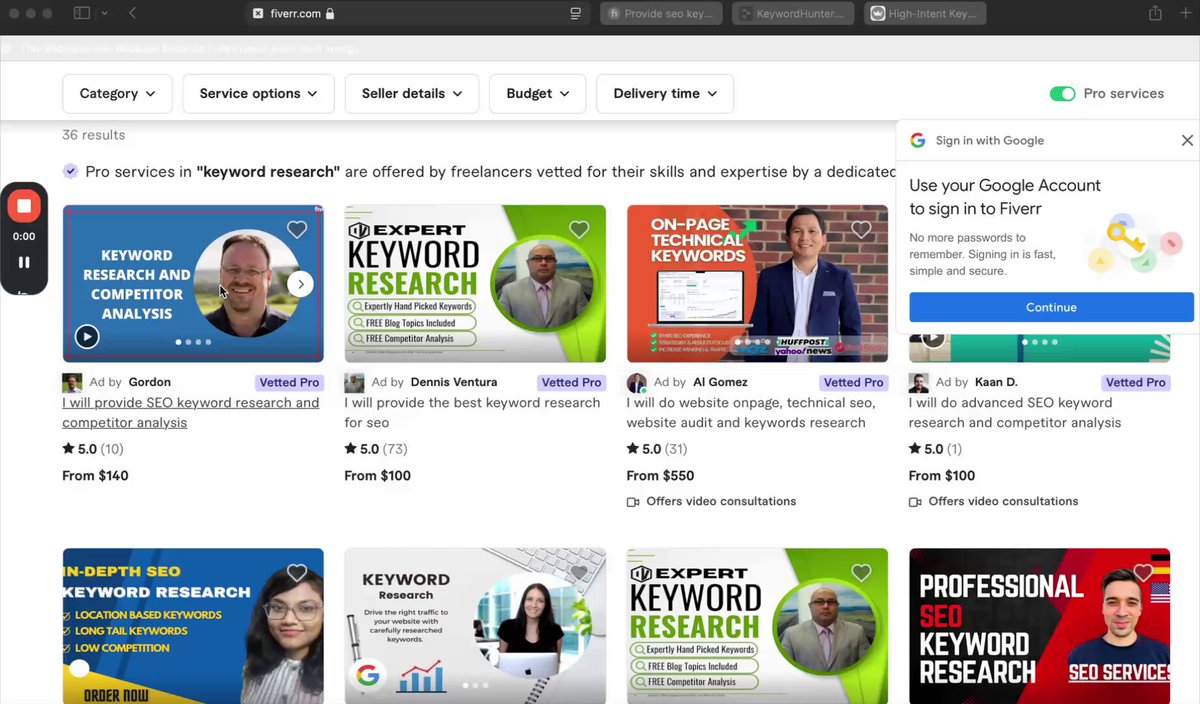The height and width of the screenshot is (704, 1200).
Task: Click the vetted shield icon beside Pro services text
Action: point(70,171)
